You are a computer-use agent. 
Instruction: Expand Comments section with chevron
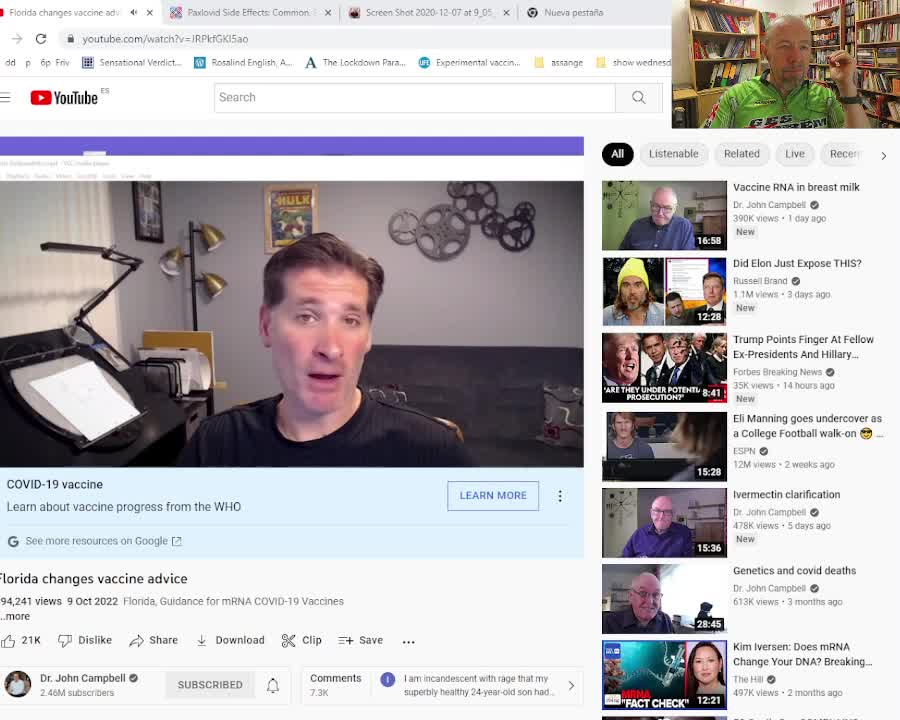tap(571, 686)
